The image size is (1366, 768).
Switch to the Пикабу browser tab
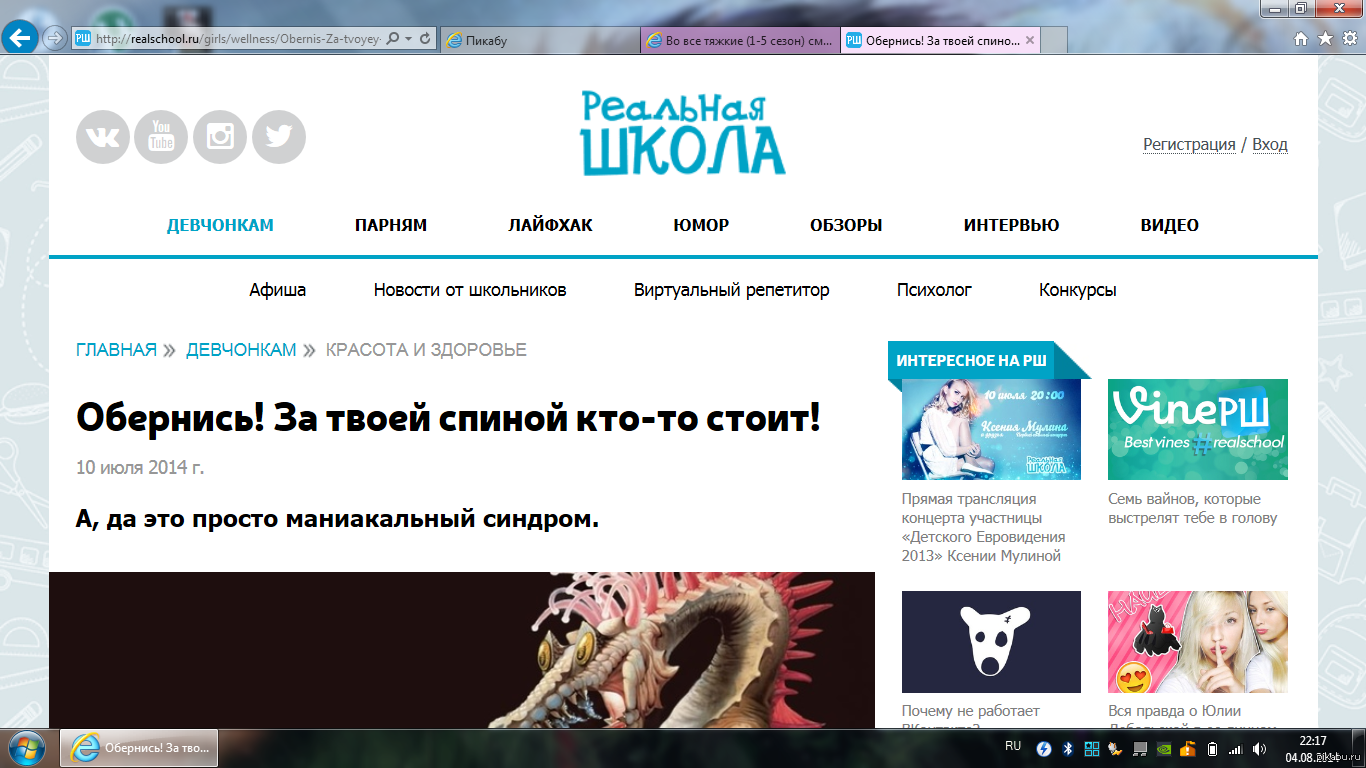tap(538, 40)
